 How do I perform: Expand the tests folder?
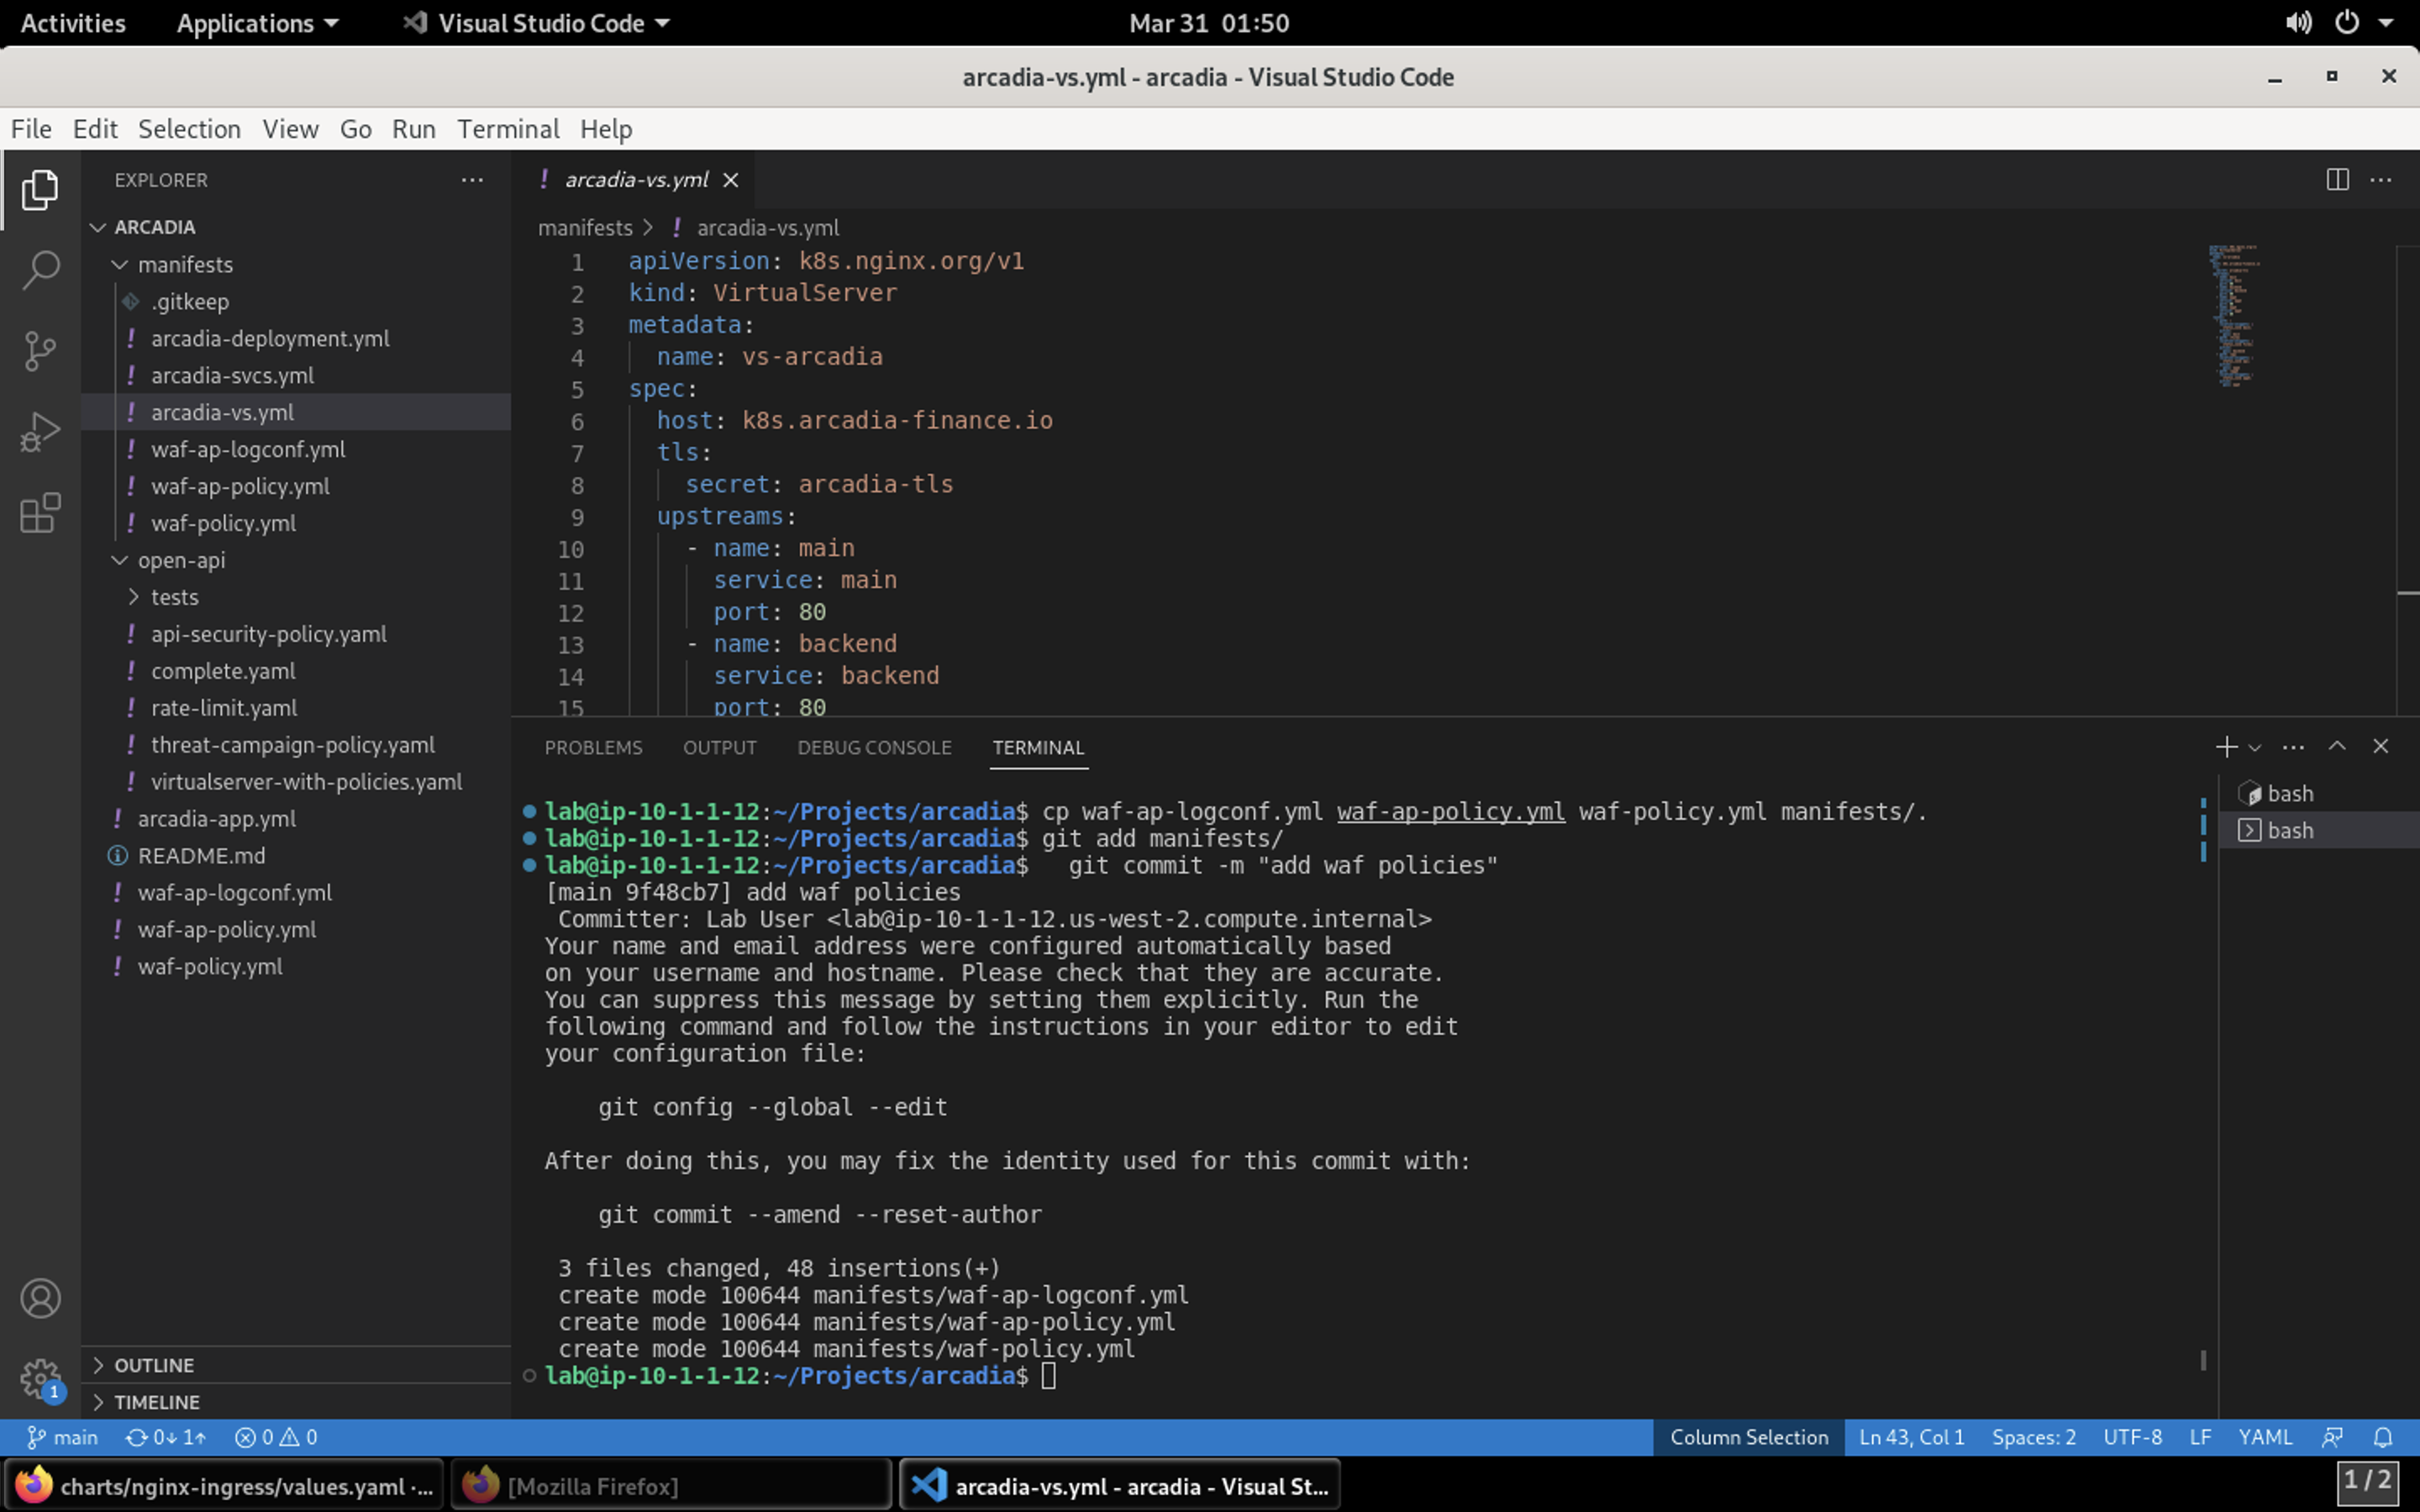[174, 597]
